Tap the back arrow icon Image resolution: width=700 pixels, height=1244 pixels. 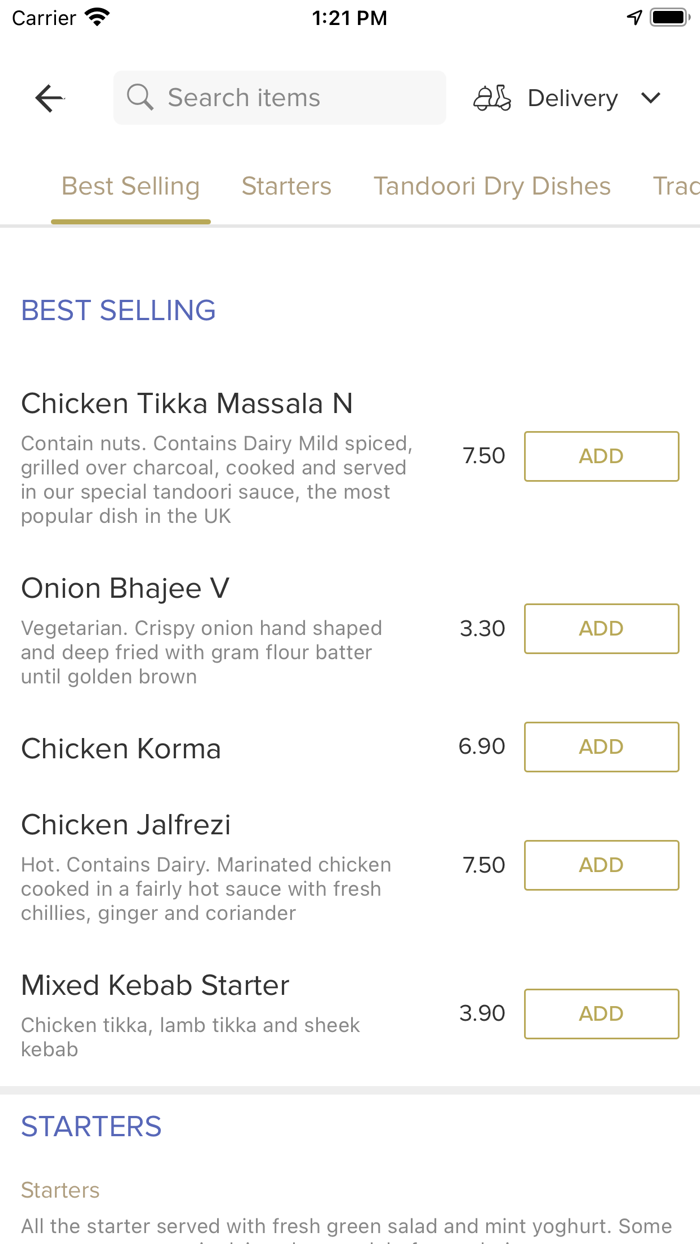coord(49,98)
